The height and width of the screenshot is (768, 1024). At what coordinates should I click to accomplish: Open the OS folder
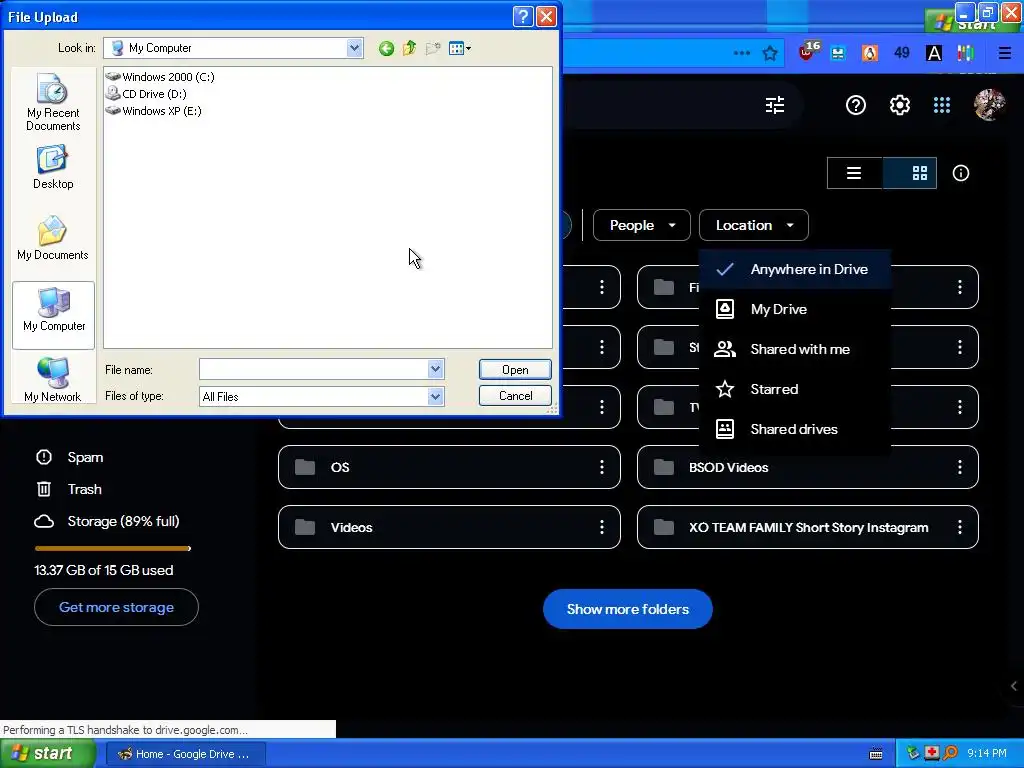pyautogui.click(x=449, y=467)
